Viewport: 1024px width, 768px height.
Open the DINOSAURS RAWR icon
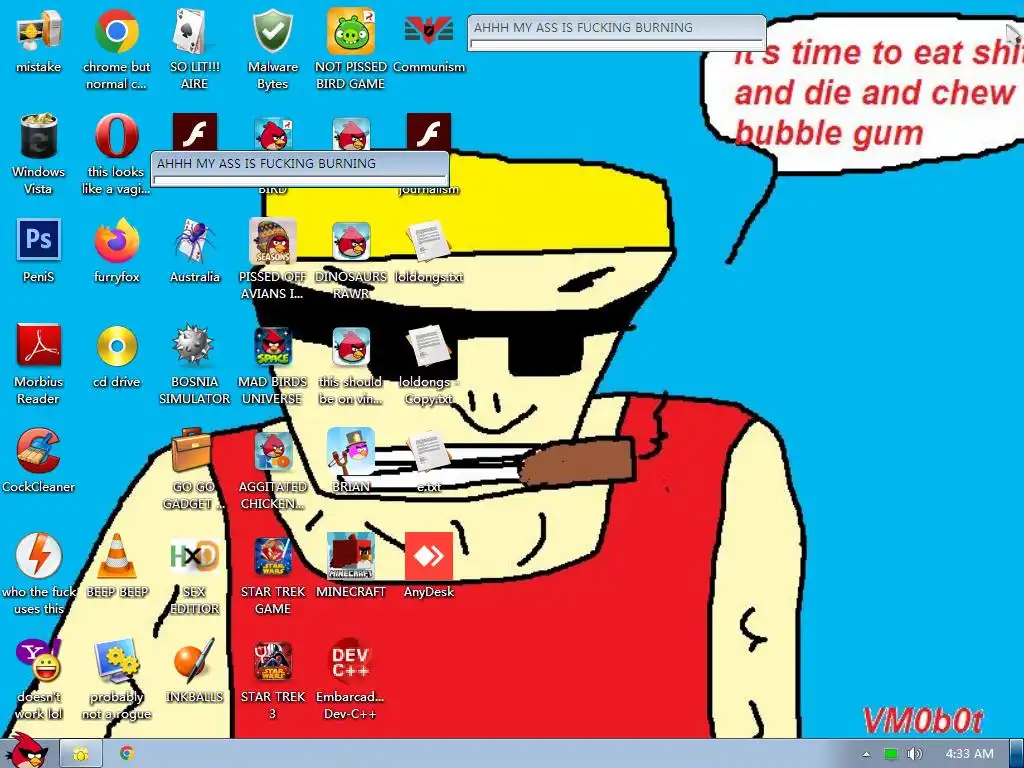[x=351, y=240]
